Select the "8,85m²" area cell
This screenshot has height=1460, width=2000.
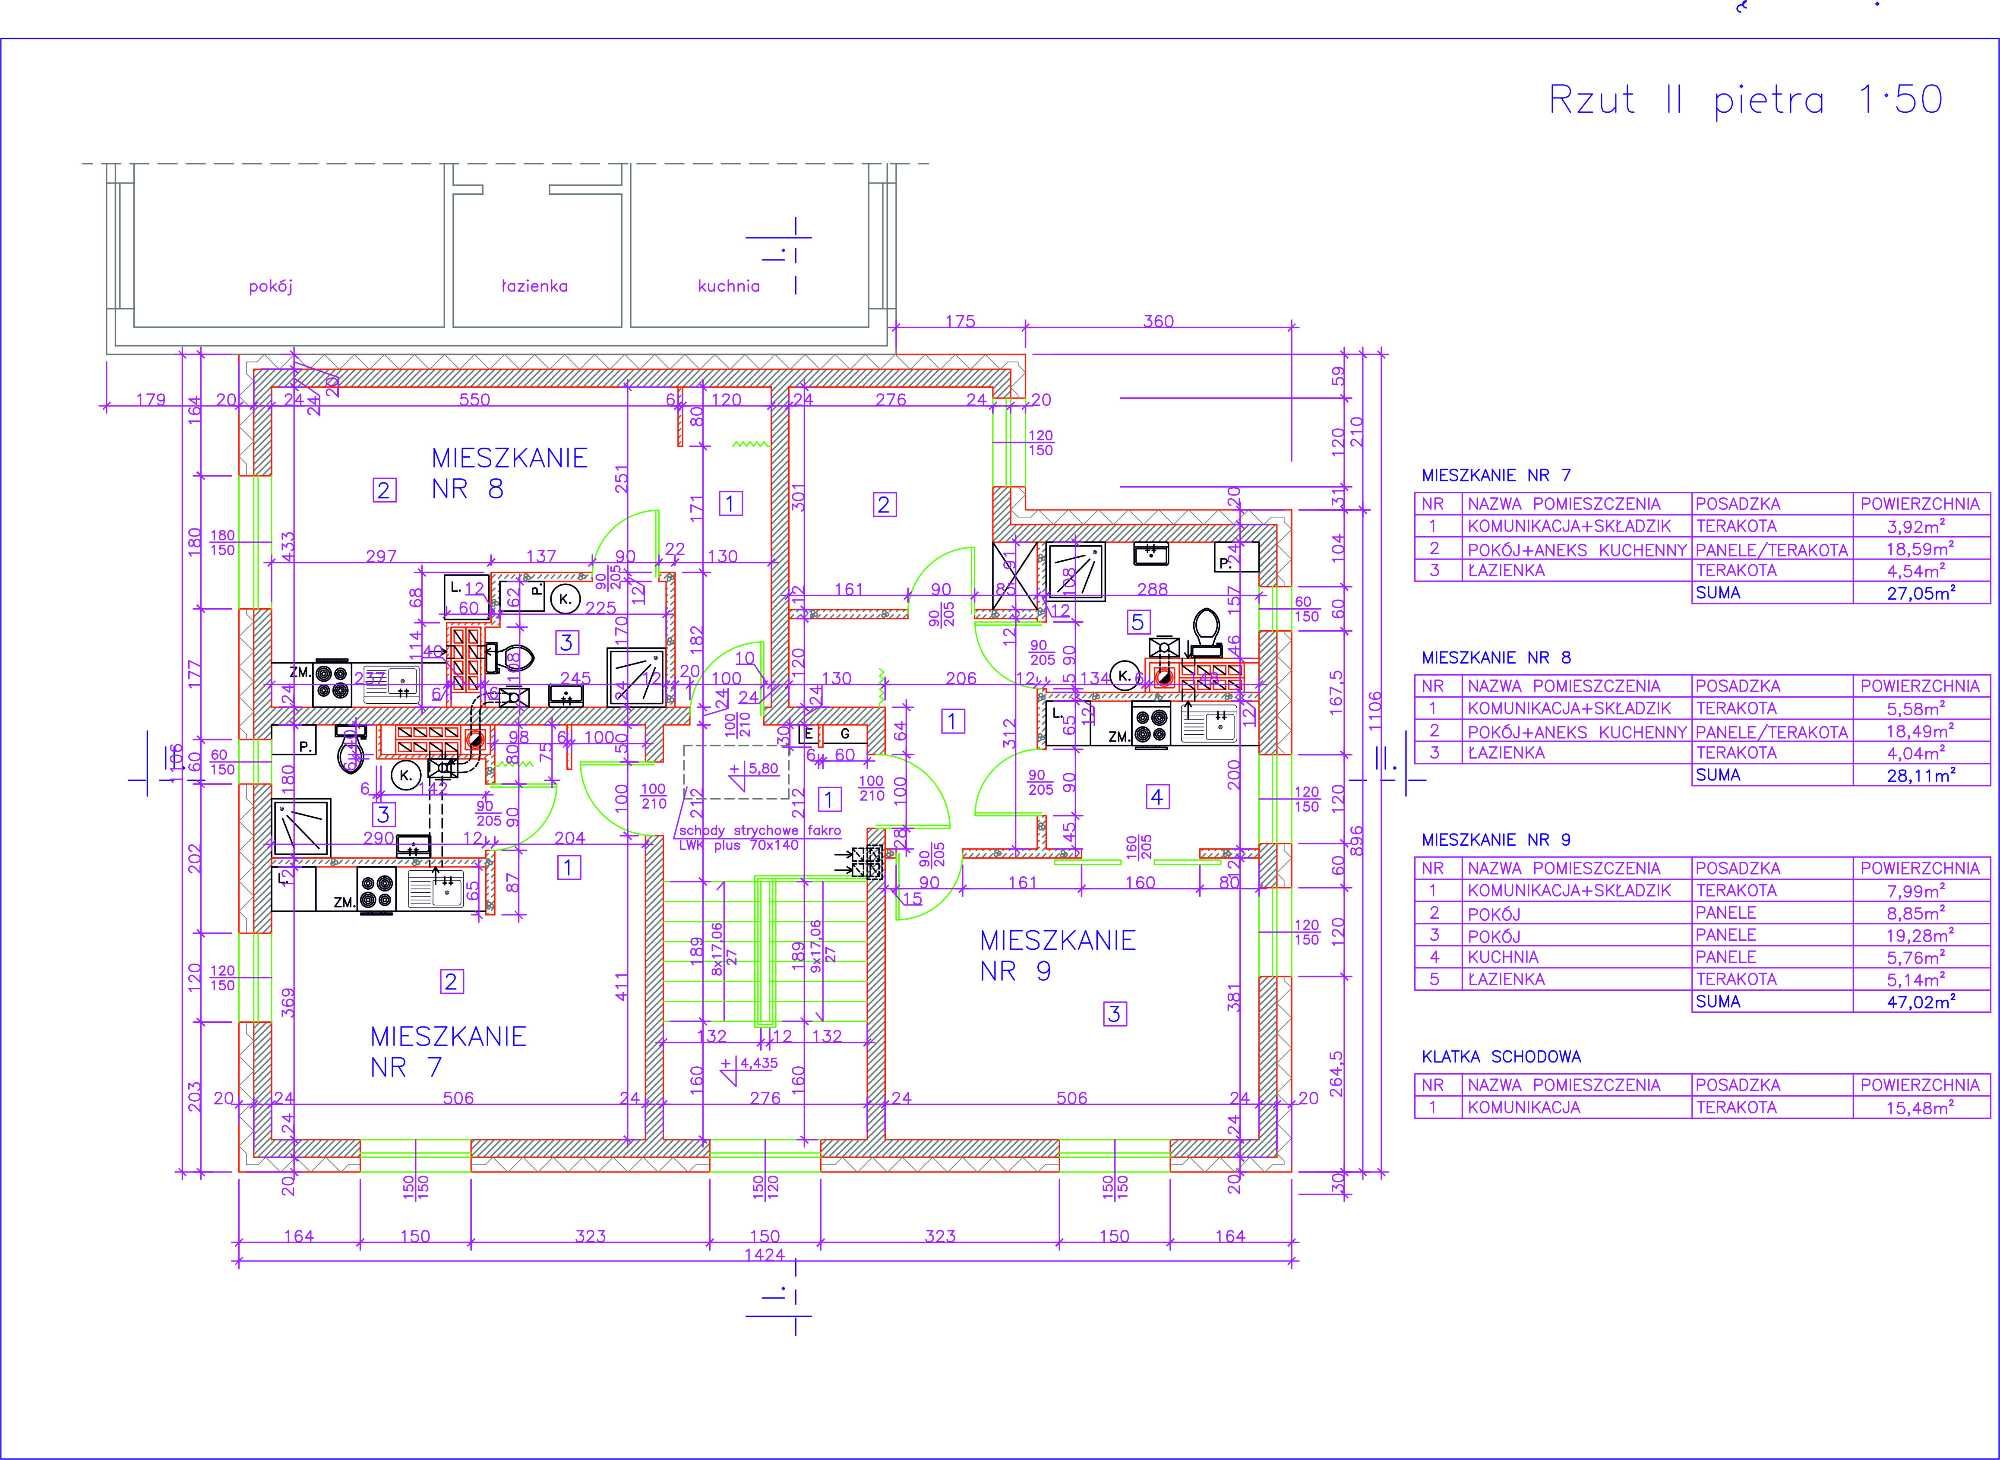coord(1920,913)
